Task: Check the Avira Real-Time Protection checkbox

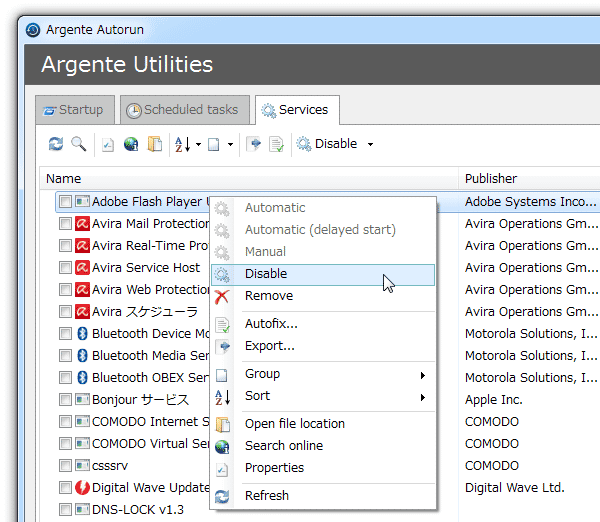Action: (65, 246)
